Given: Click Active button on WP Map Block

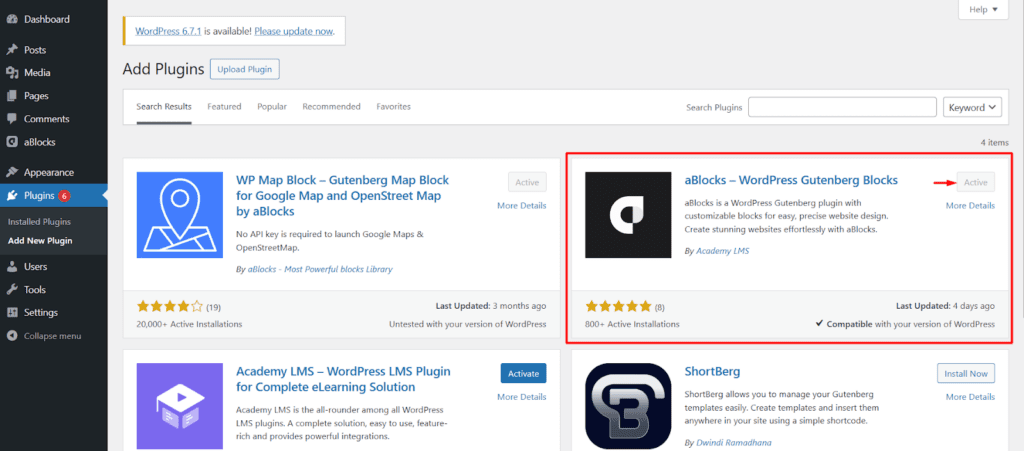Looking at the screenshot, I should pyautogui.click(x=526, y=182).
